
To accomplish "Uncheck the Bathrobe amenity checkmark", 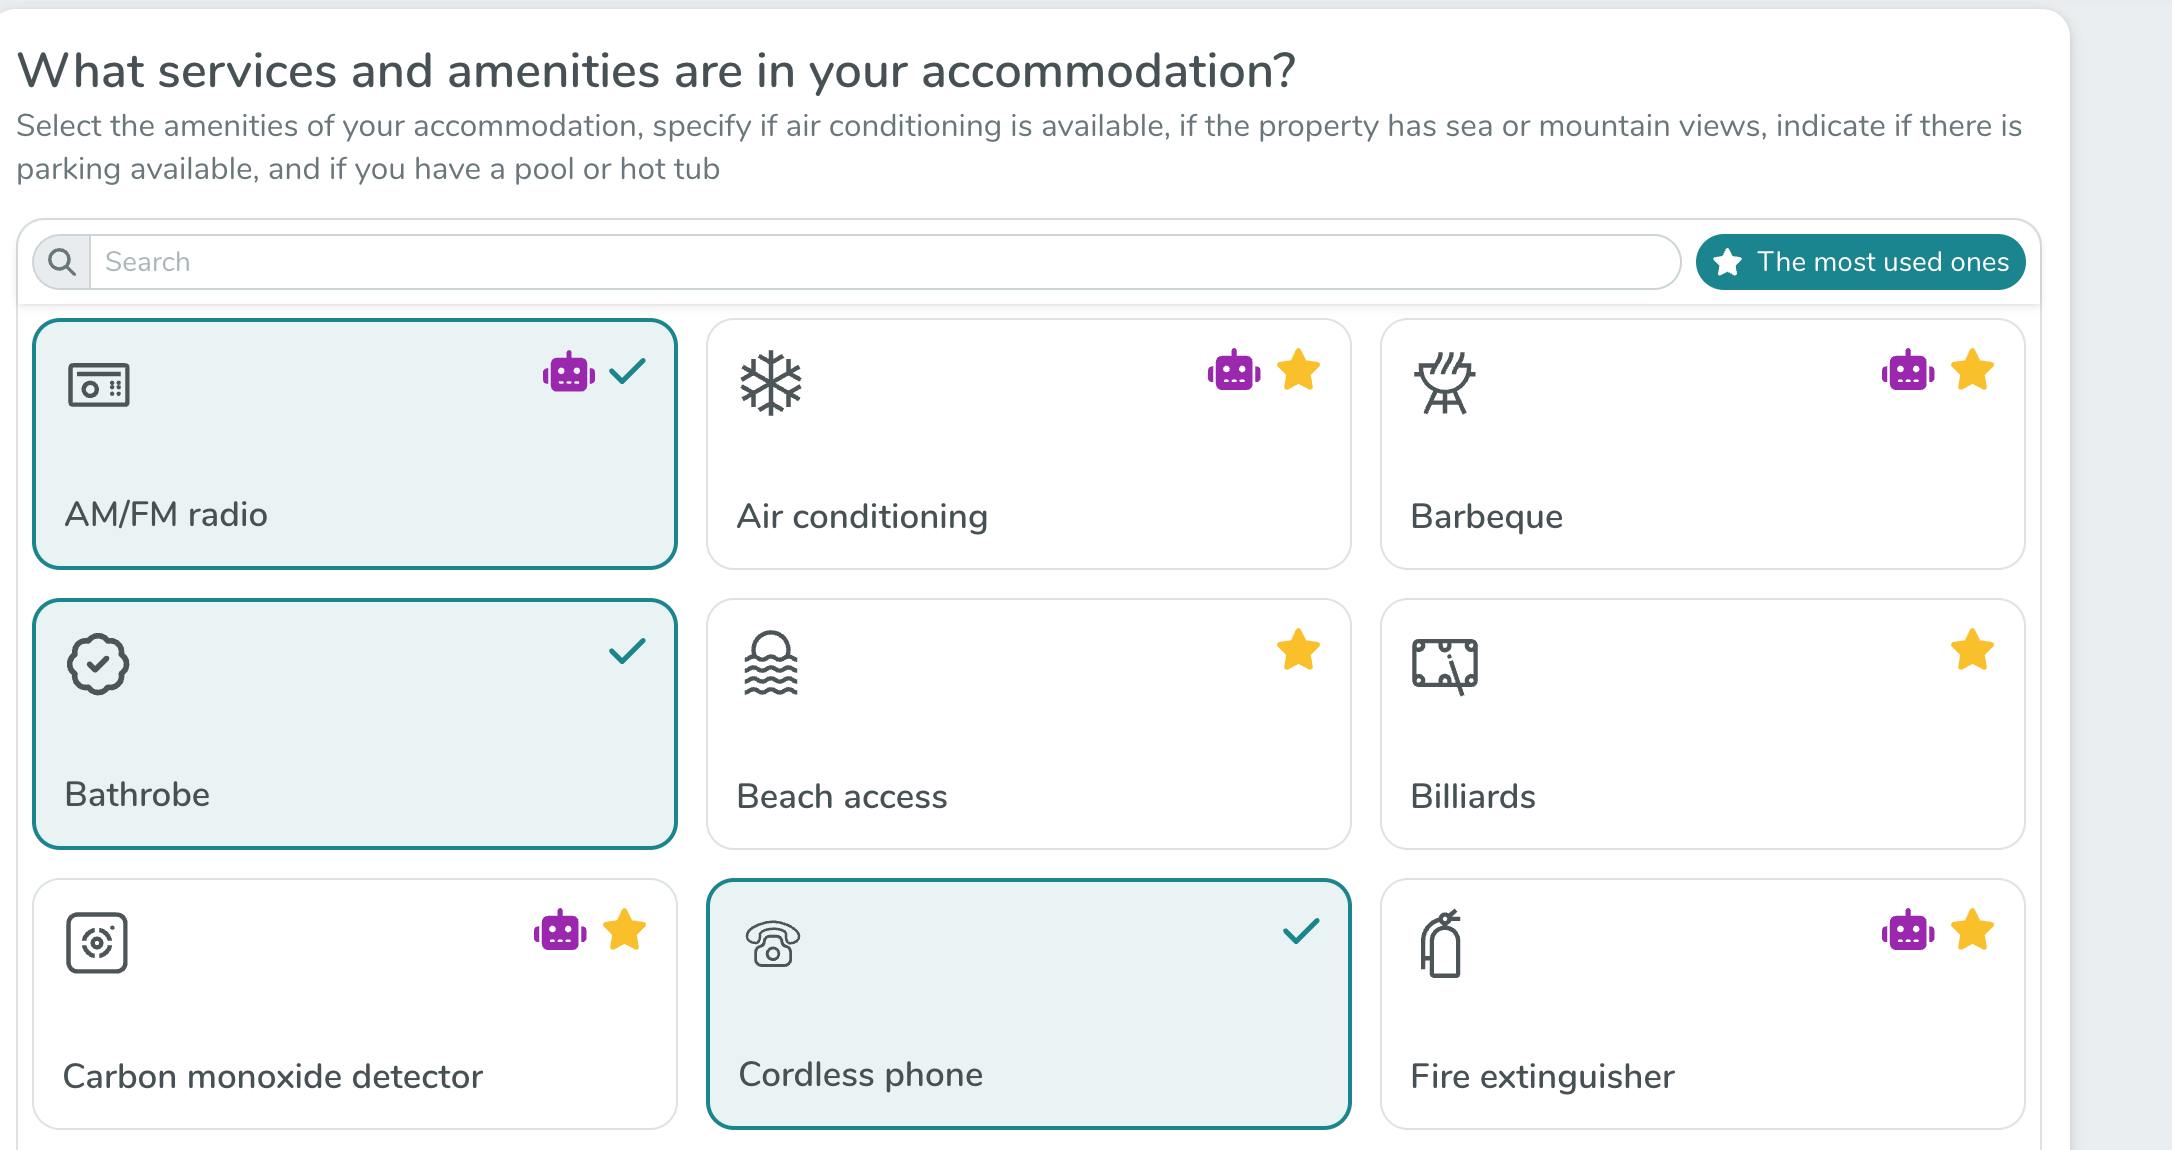I will 627,651.
